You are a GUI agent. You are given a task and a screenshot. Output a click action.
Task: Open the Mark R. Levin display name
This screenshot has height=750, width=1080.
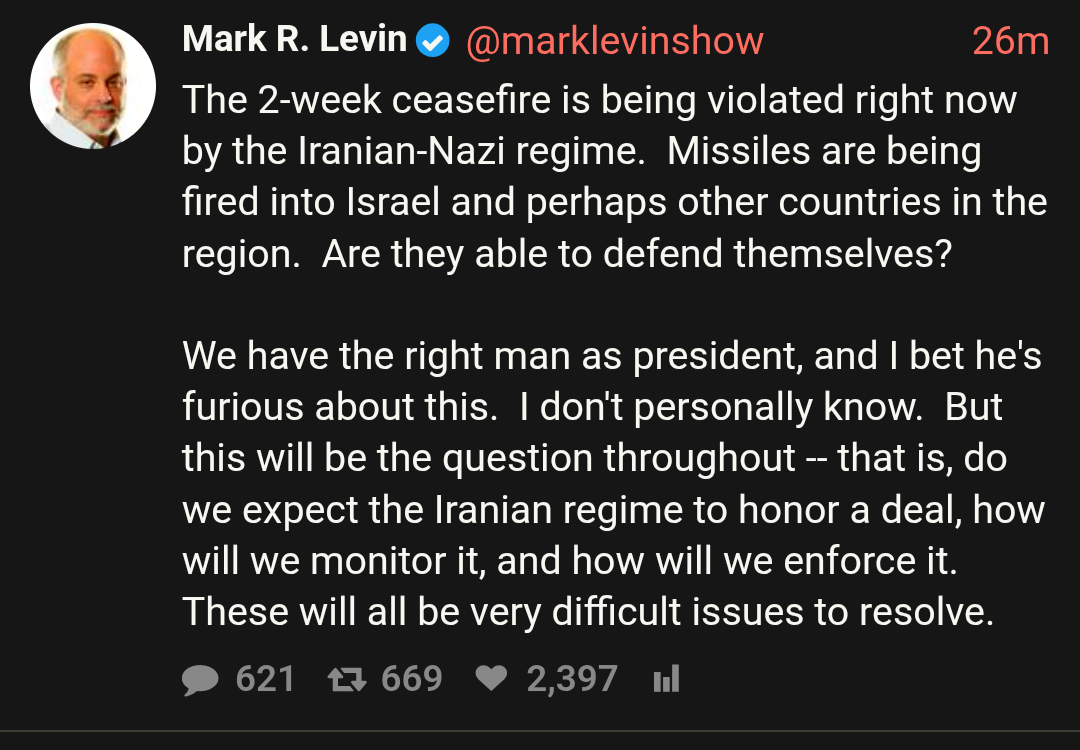pos(295,40)
